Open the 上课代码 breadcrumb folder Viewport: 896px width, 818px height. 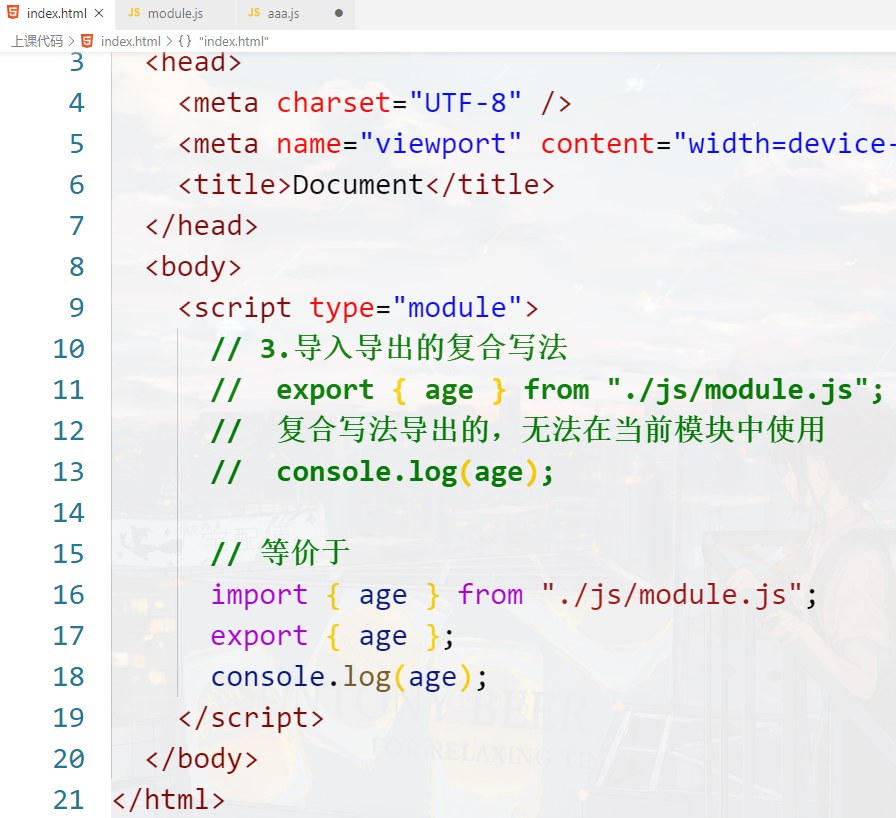[37, 41]
